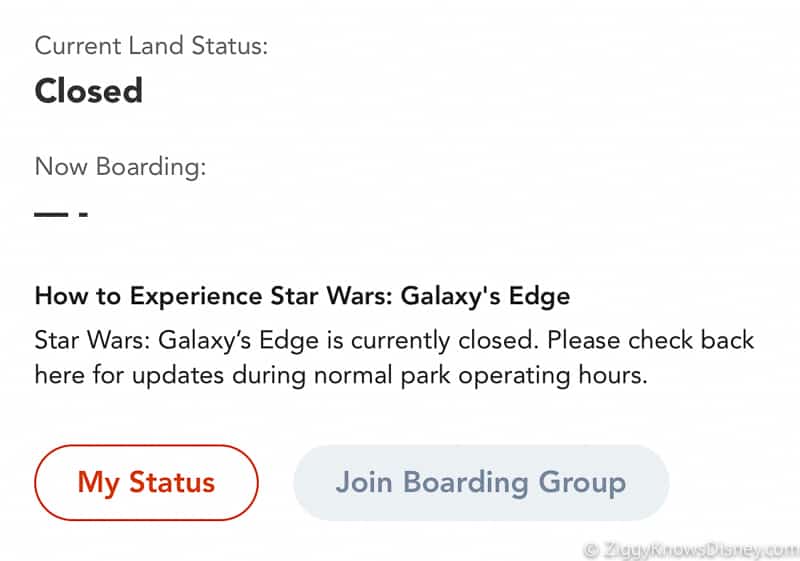800x561 pixels.
Task: Click the word "Group" in the grey button
Action: click(582, 482)
